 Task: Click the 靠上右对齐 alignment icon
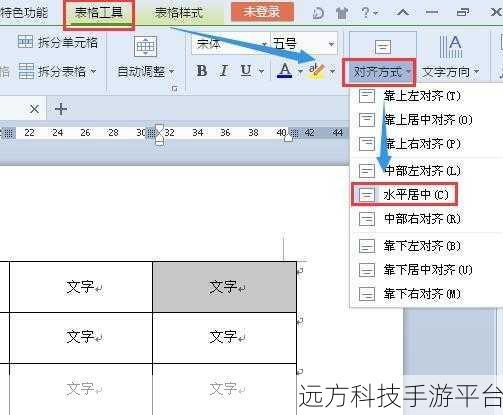[367, 144]
